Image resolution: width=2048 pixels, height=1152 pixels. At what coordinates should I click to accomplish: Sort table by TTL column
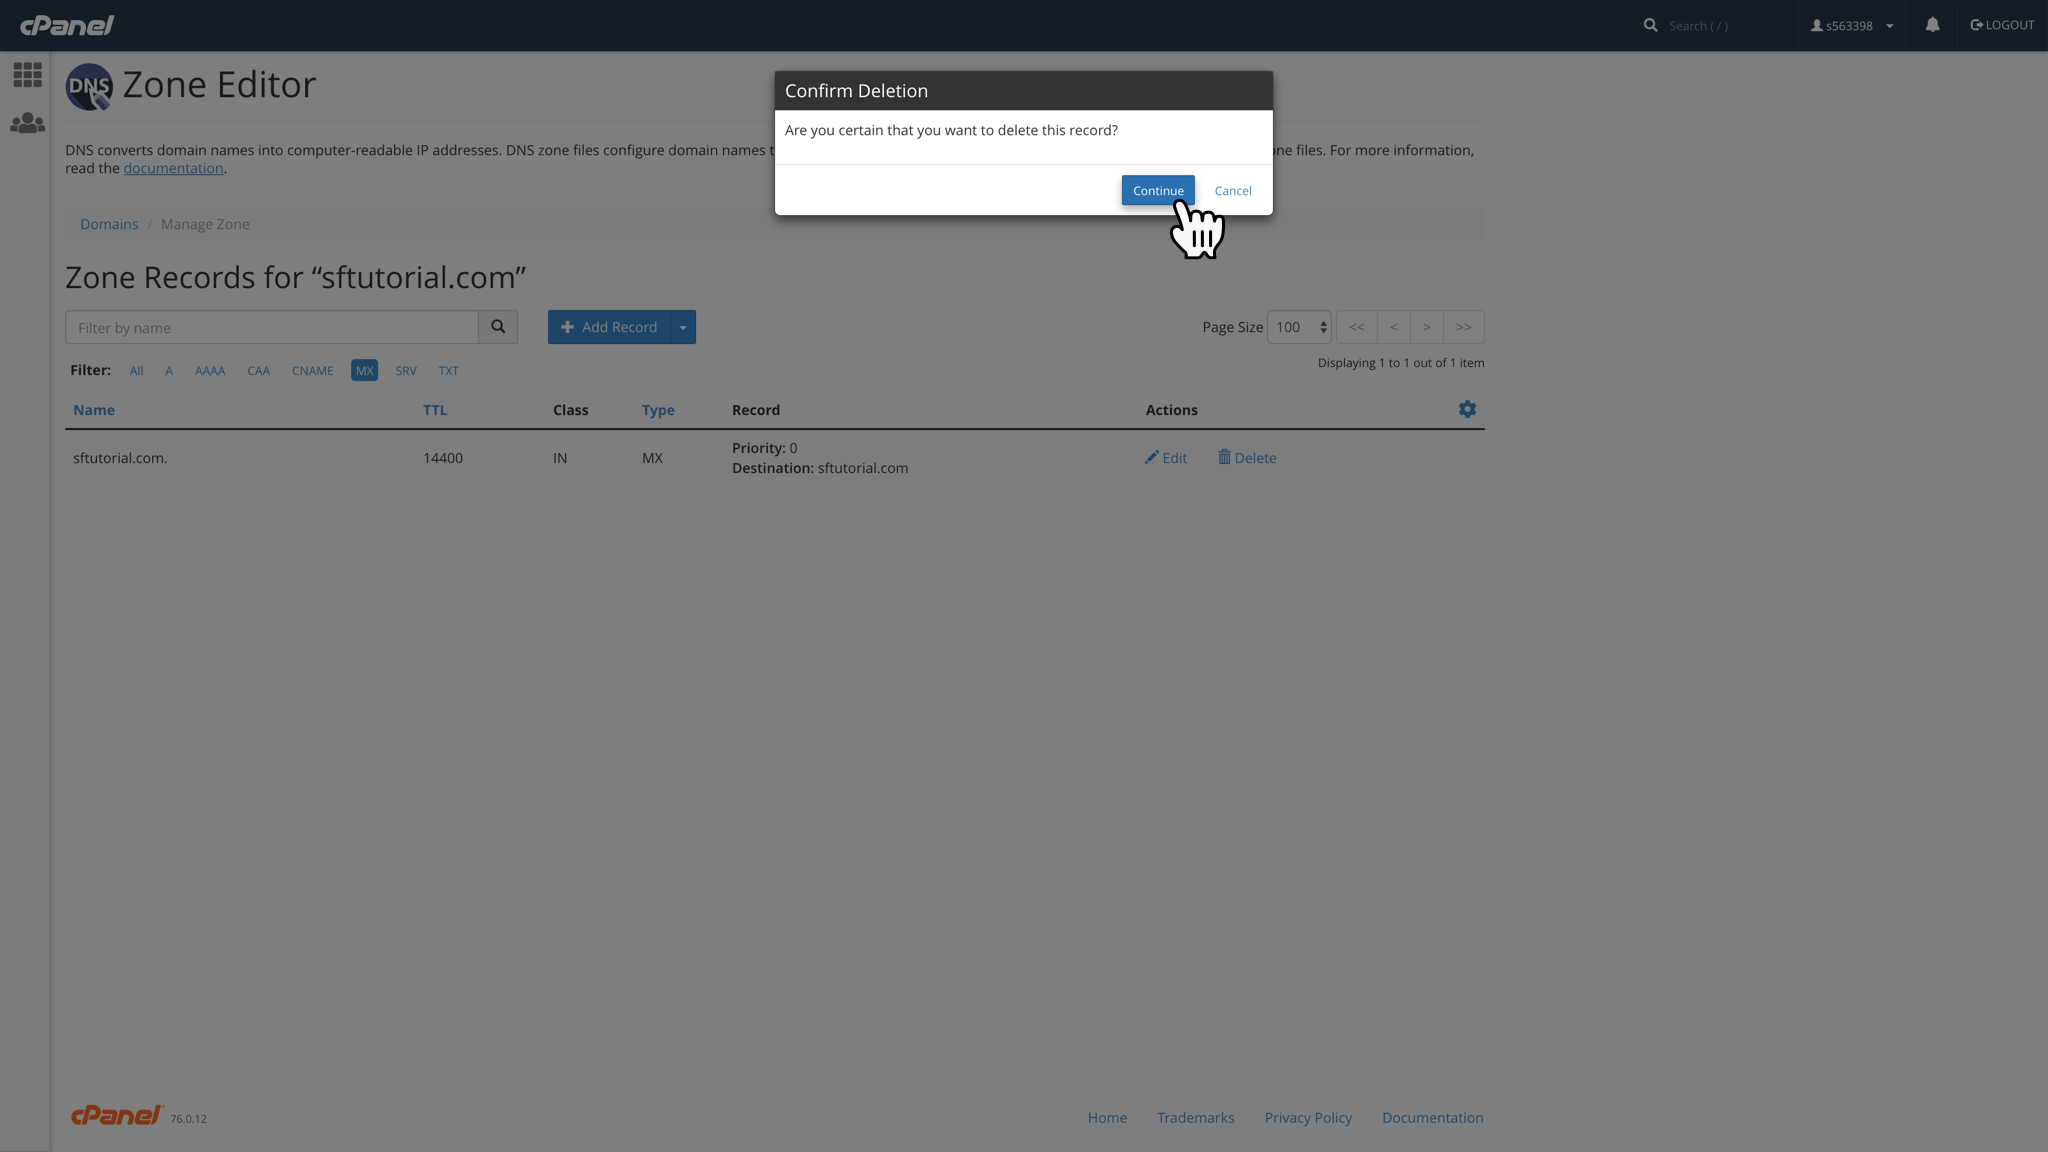click(435, 410)
